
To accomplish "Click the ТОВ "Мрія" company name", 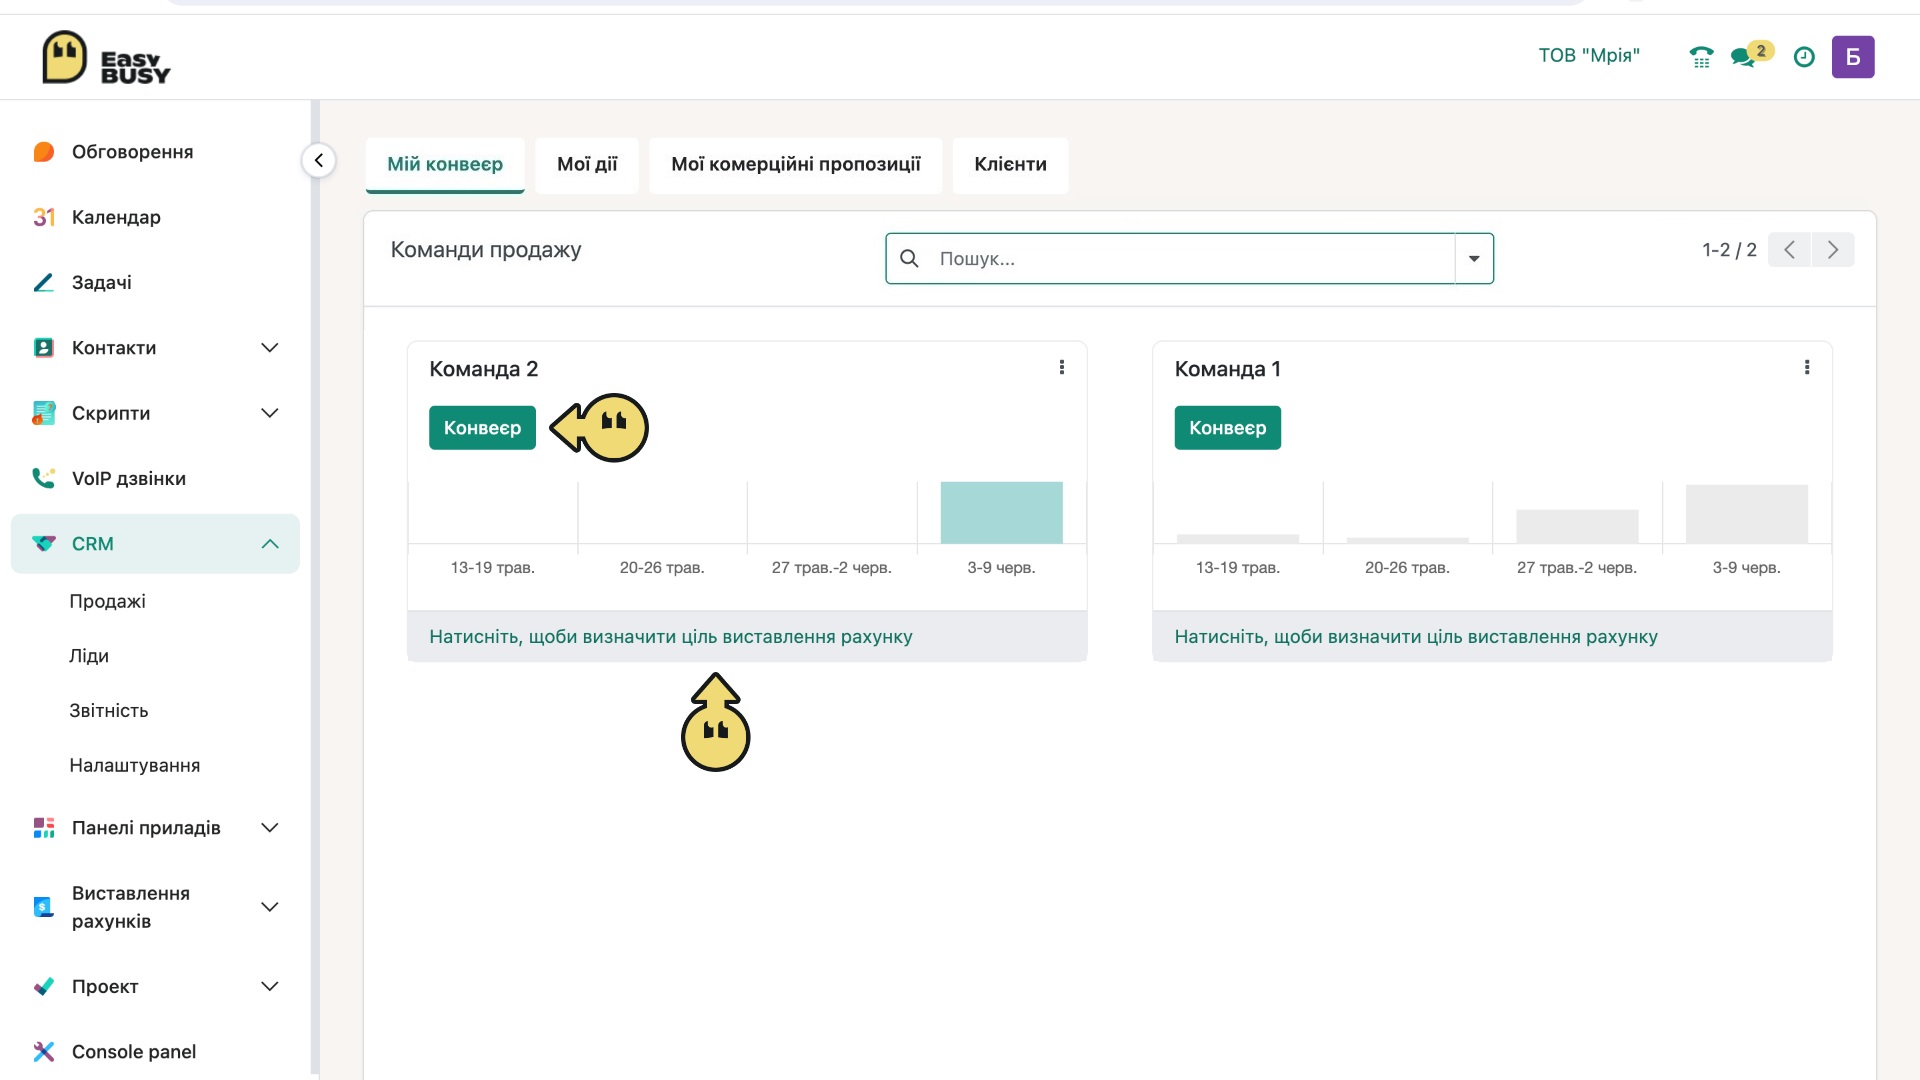I will pyautogui.click(x=1589, y=56).
